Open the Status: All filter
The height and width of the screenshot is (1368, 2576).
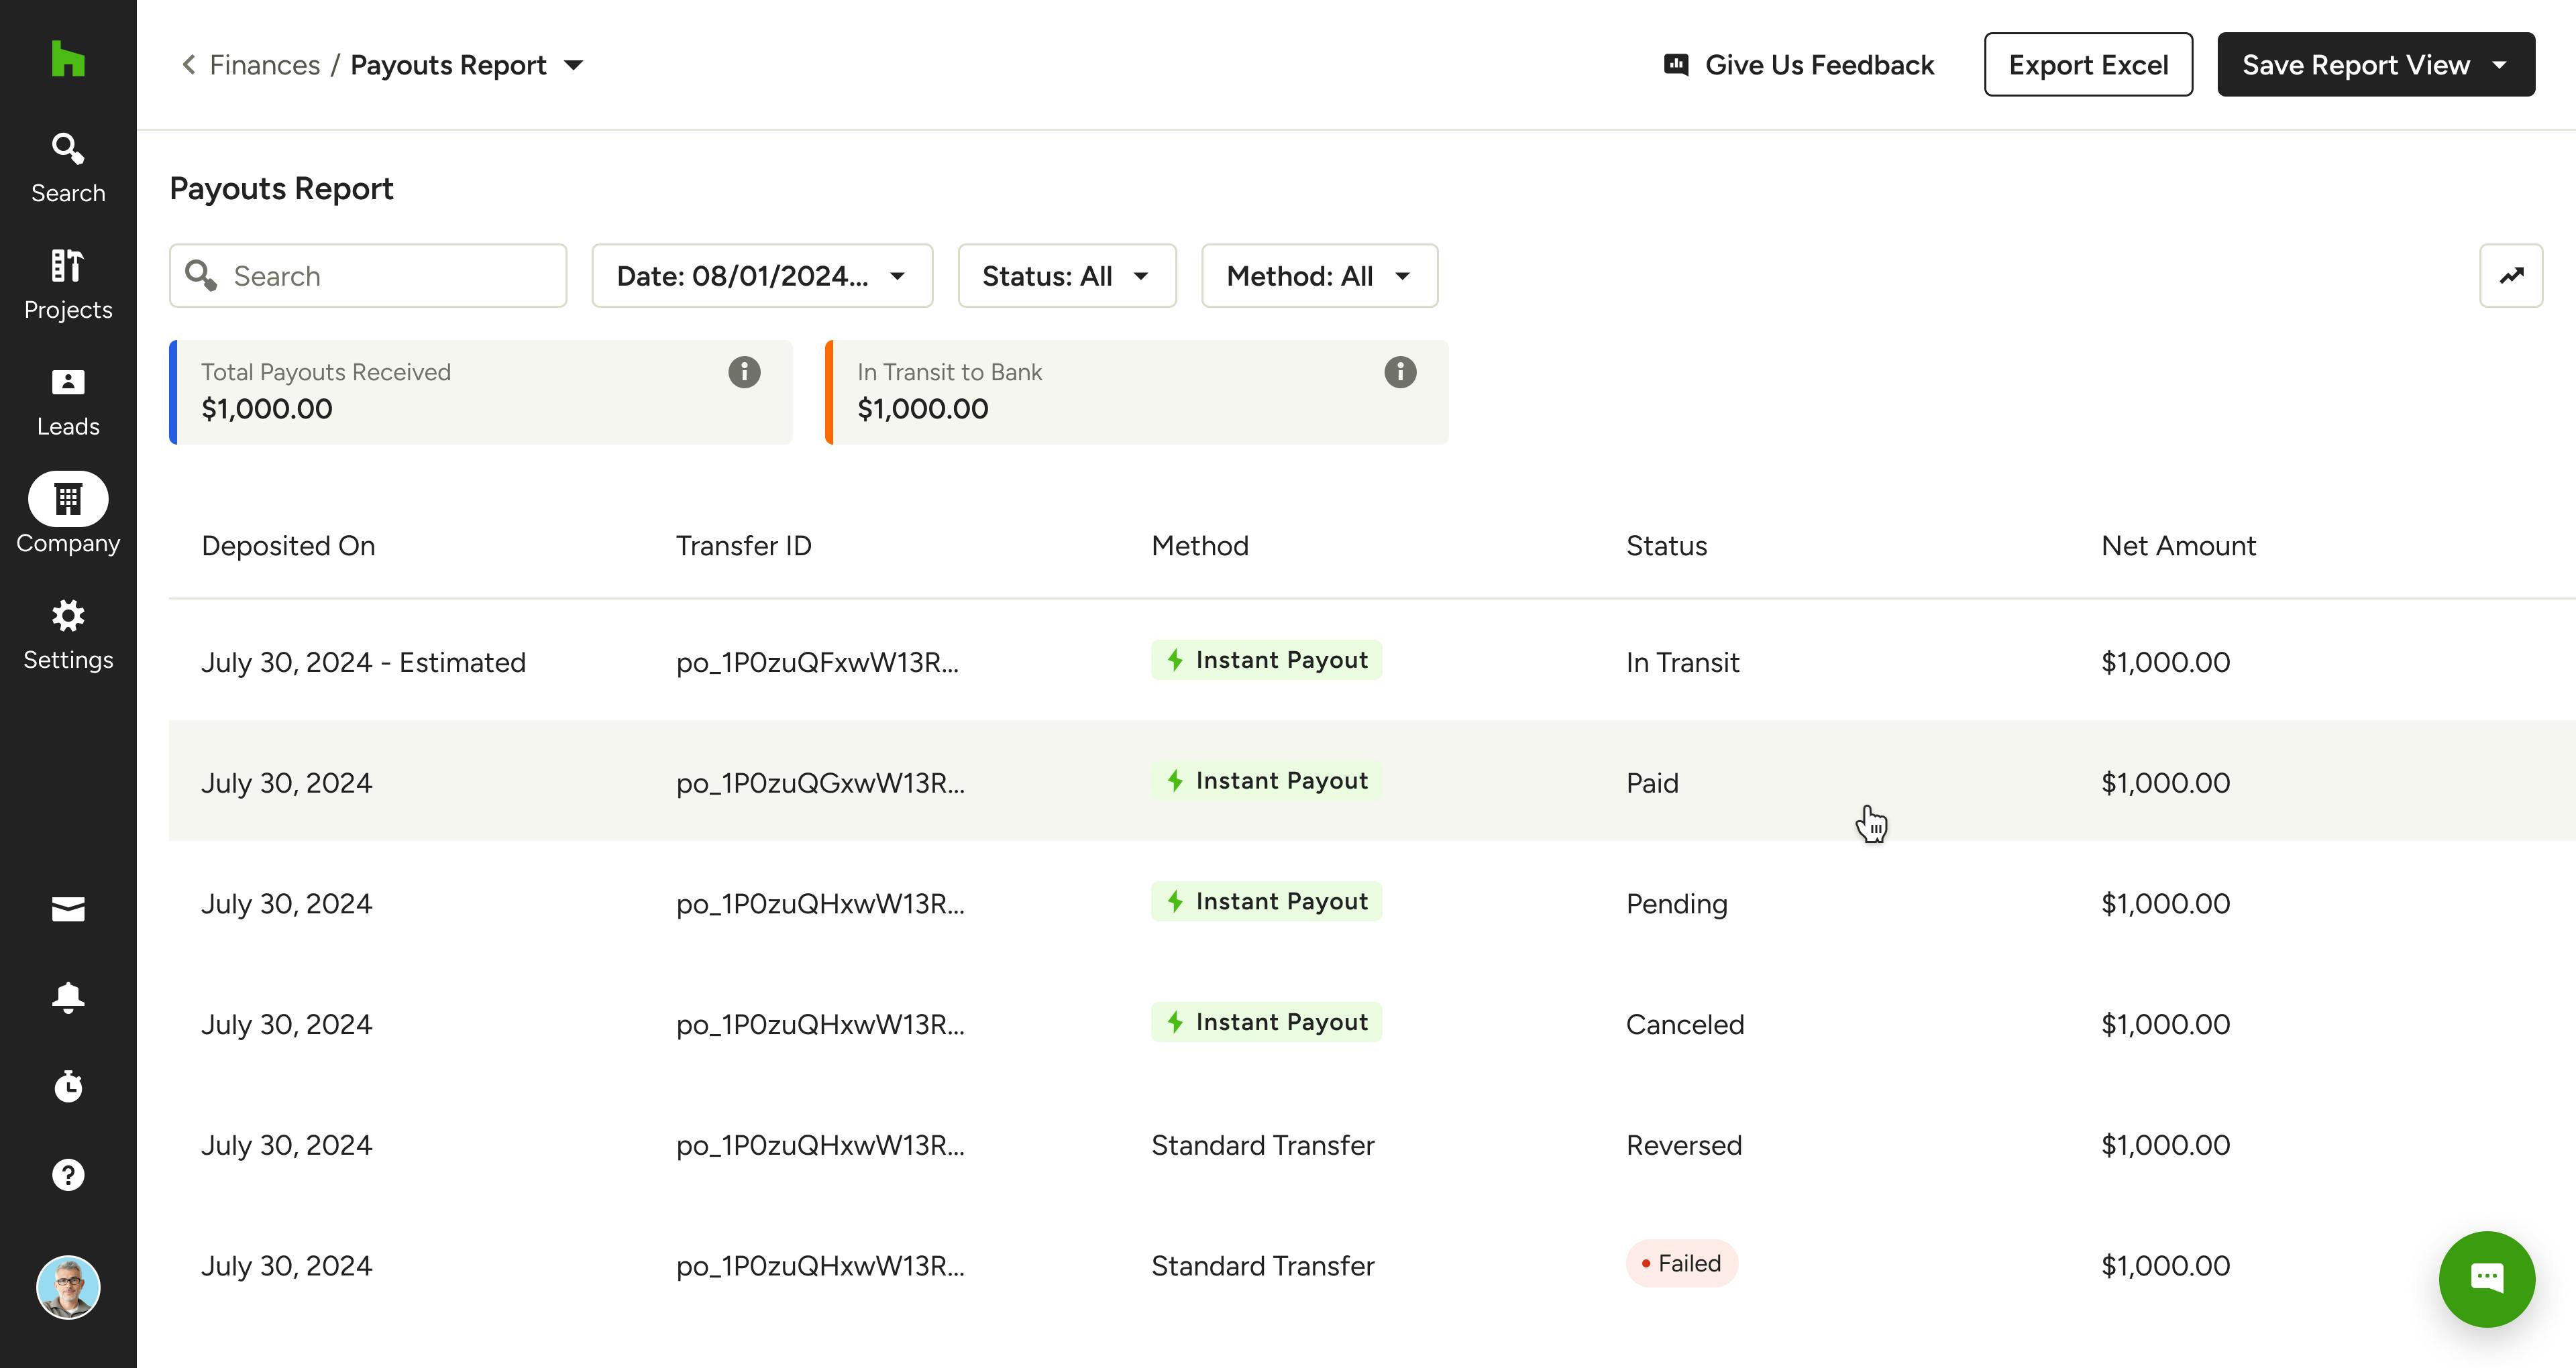1066,276
